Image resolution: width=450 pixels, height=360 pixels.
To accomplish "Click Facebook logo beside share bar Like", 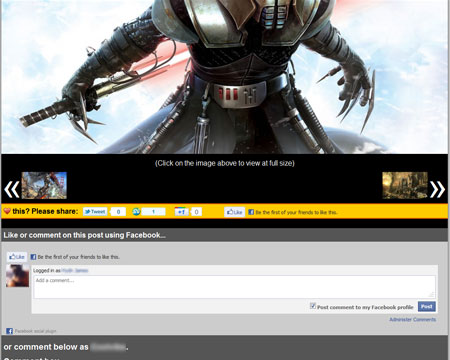I will pos(251,212).
